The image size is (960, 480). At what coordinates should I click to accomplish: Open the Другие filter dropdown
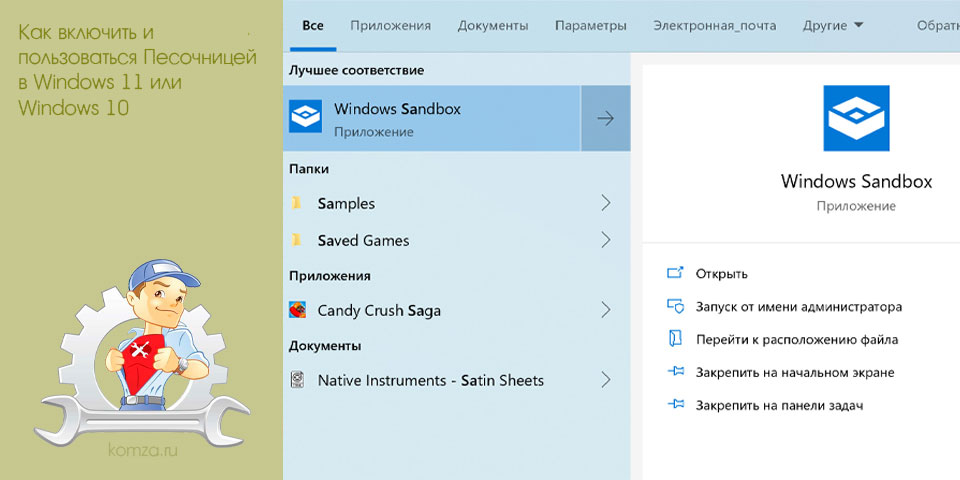(x=833, y=26)
